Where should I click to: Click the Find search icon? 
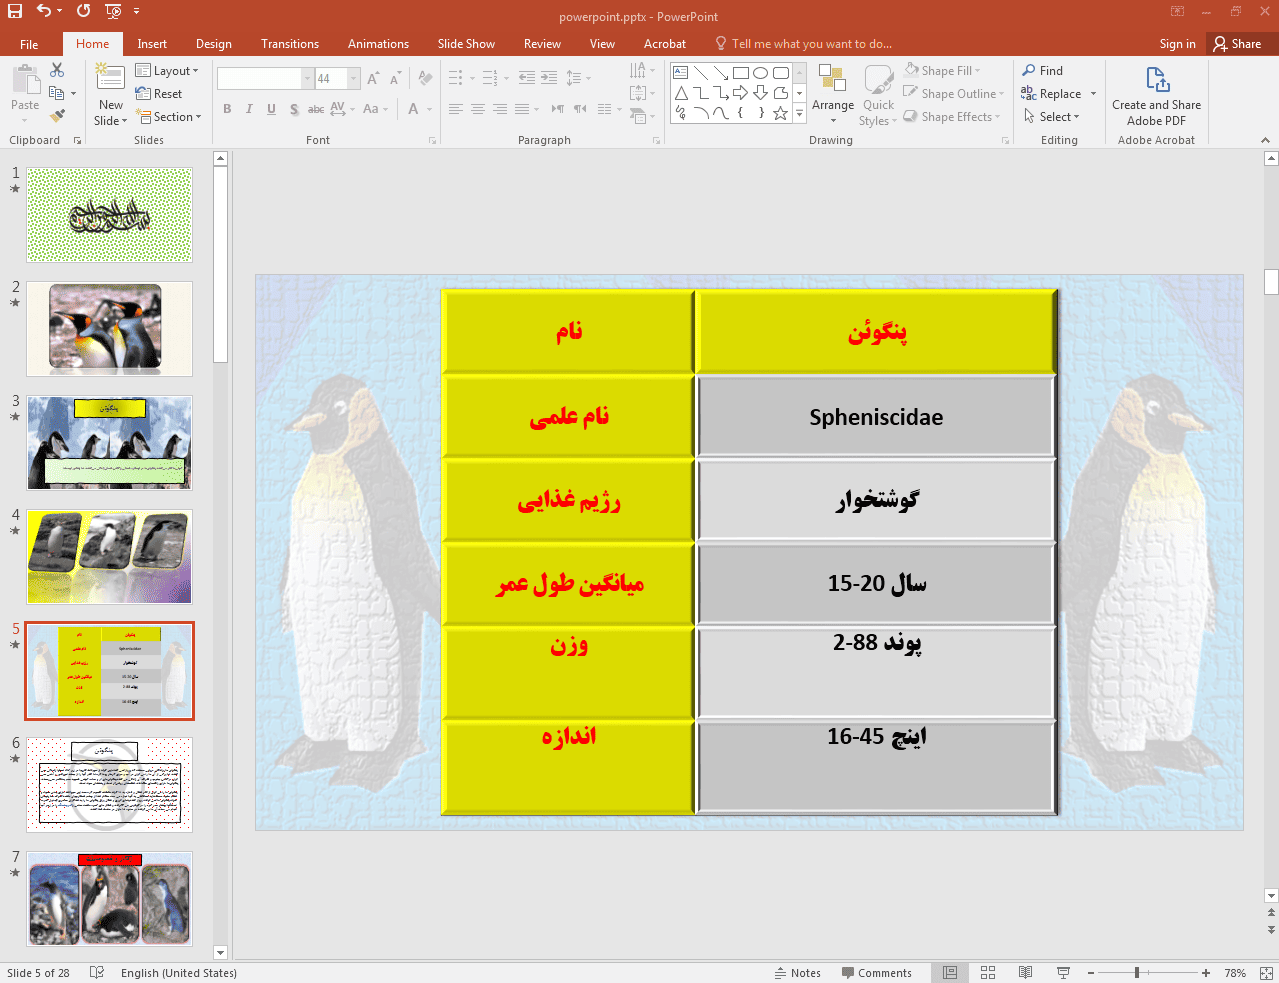(1029, 71)
